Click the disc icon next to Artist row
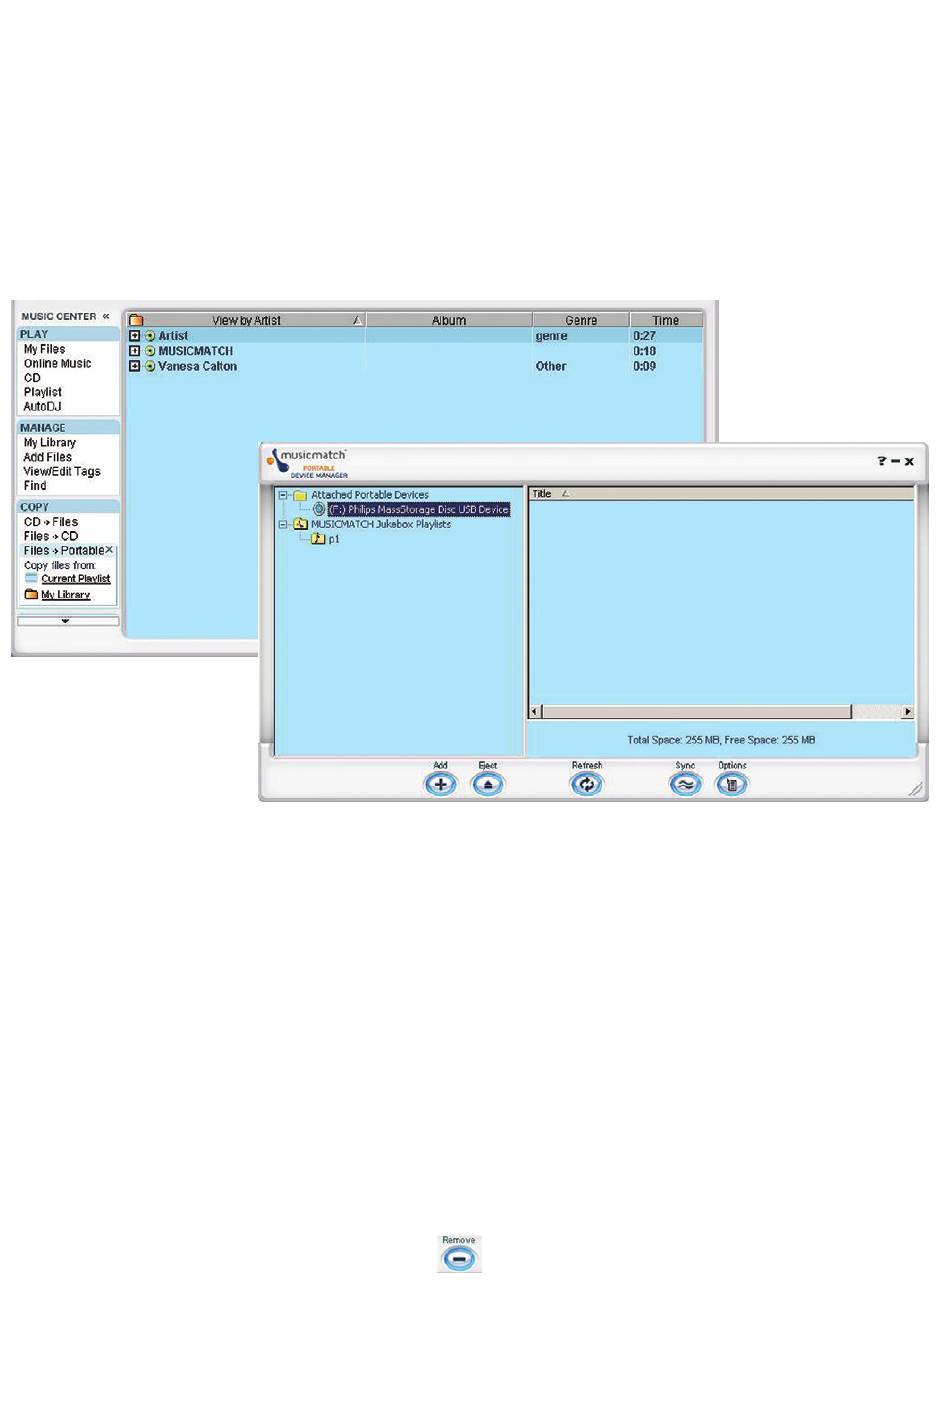 pyautogui.click(x=150, y=336)
